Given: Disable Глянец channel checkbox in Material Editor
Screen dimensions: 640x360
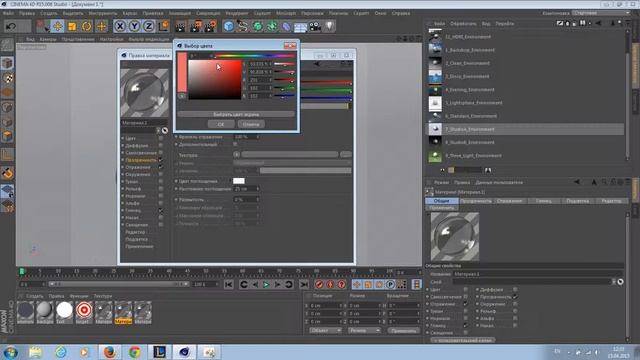Looking at the screenshot, I should (x=161, y=210).
